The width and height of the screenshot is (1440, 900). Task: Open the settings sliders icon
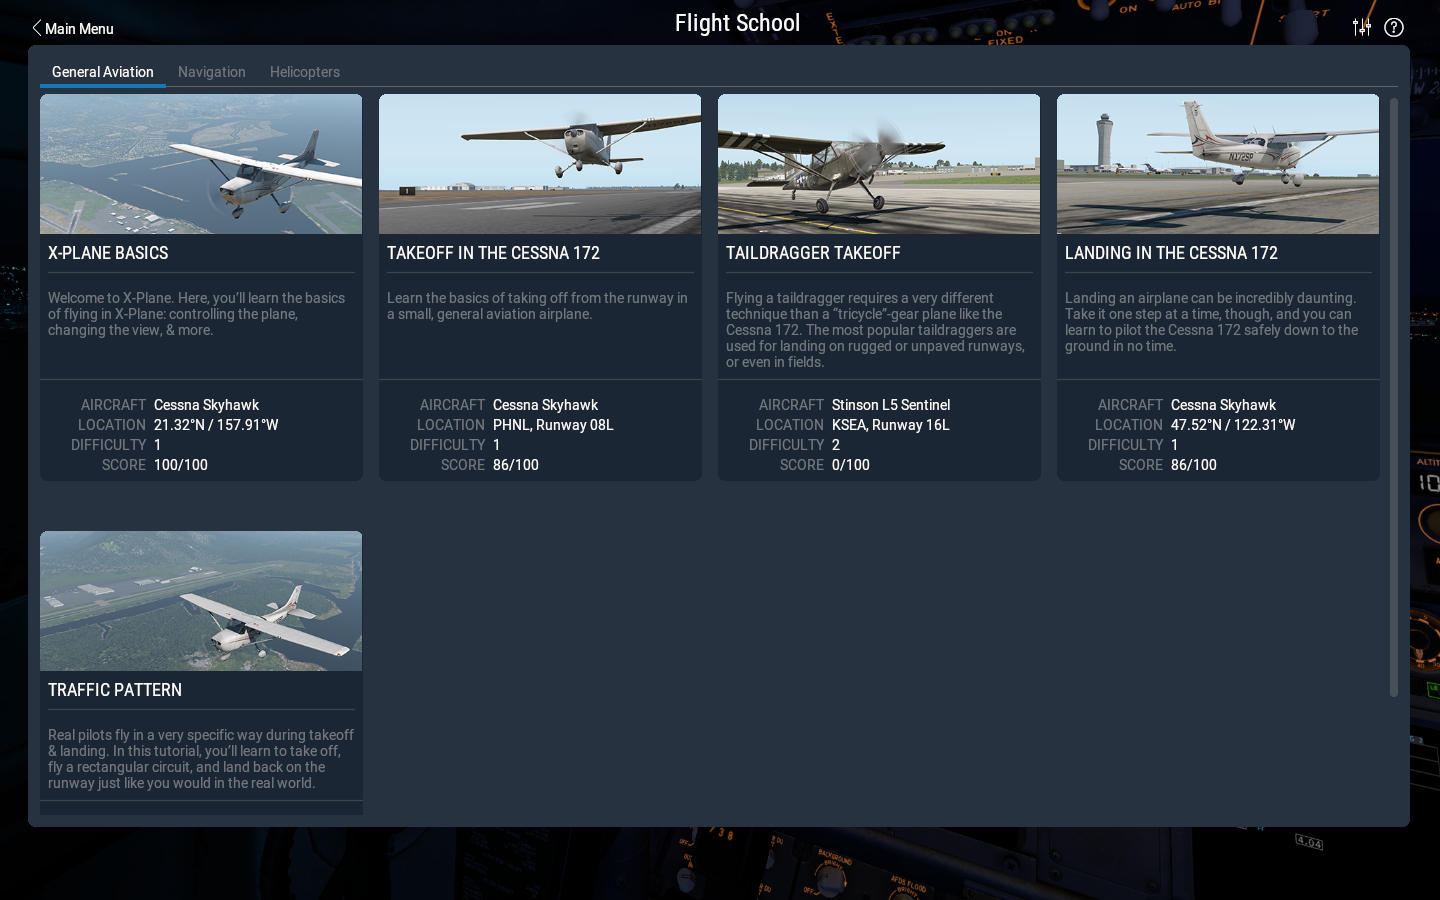click(x=1361, y=27)
